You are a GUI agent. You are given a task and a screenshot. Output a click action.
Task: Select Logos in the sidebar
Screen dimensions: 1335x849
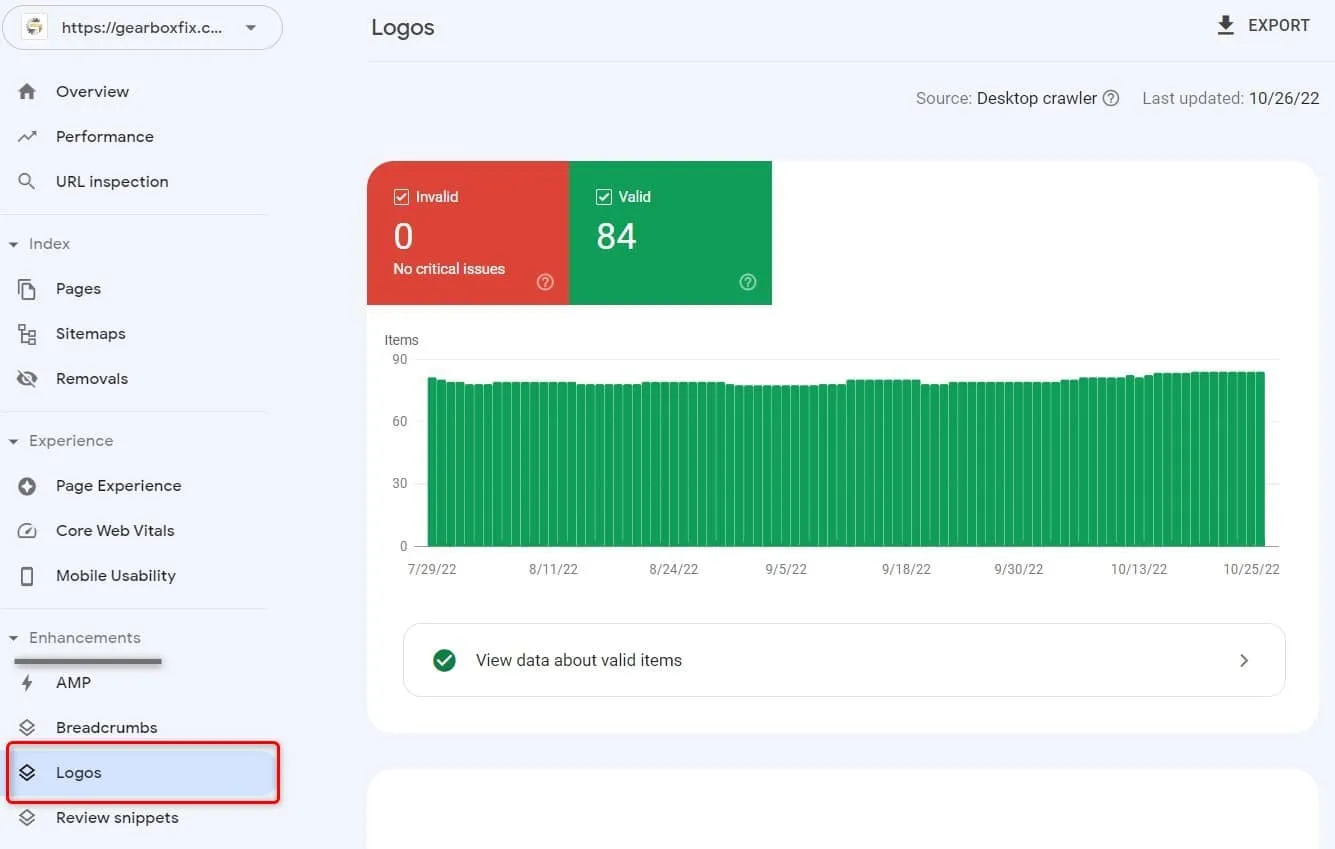coord(141,773)
